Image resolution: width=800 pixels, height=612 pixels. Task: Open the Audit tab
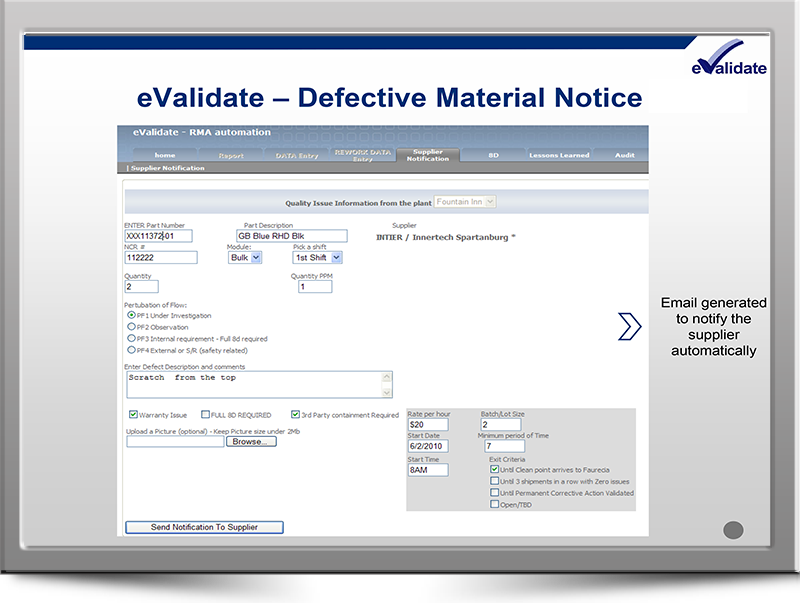pos(624,155)
